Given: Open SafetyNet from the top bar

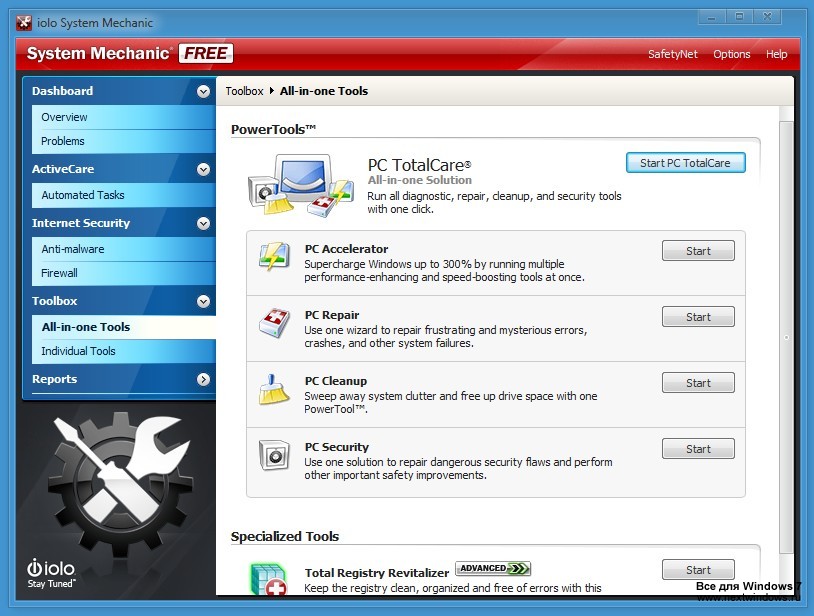Looking at the screenshot, I should (x=672, y=54).
